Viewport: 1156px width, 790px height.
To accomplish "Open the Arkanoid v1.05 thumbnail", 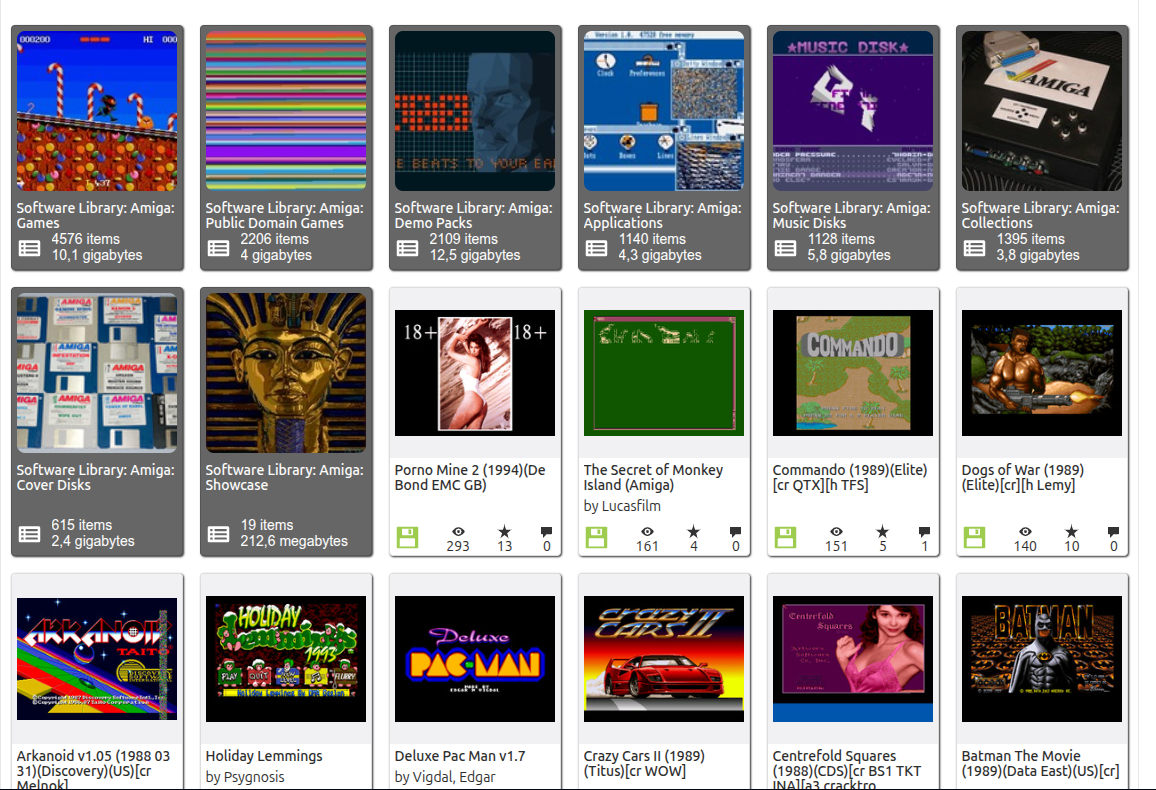I will [x=97, y=659].
